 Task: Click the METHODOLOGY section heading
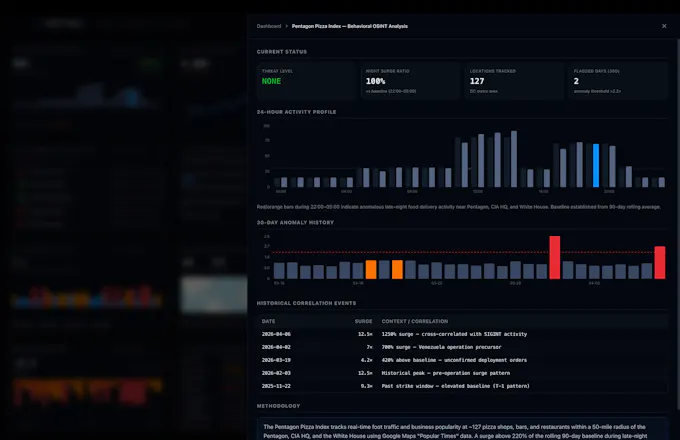tap(278, 406)
